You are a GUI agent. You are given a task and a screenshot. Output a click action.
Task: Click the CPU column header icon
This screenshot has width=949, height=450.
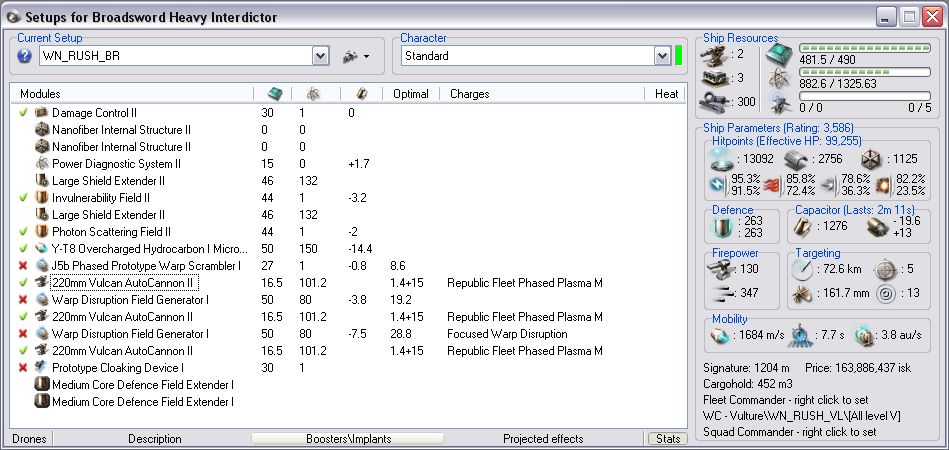click(x=275, y=94)
